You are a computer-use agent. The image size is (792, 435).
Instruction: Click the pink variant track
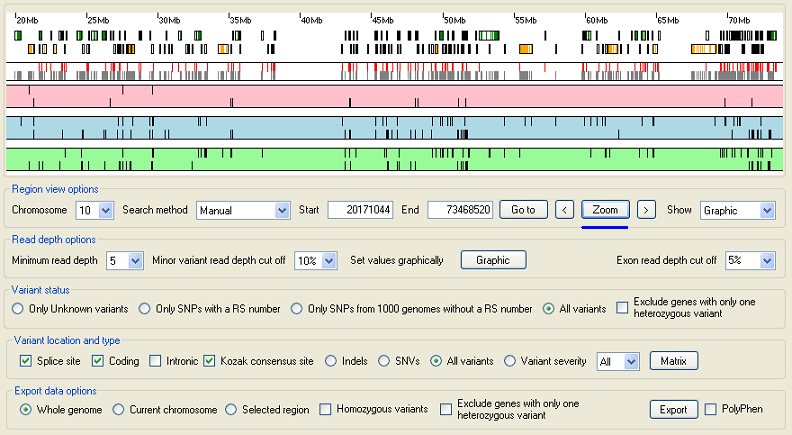tap(394, 96)
